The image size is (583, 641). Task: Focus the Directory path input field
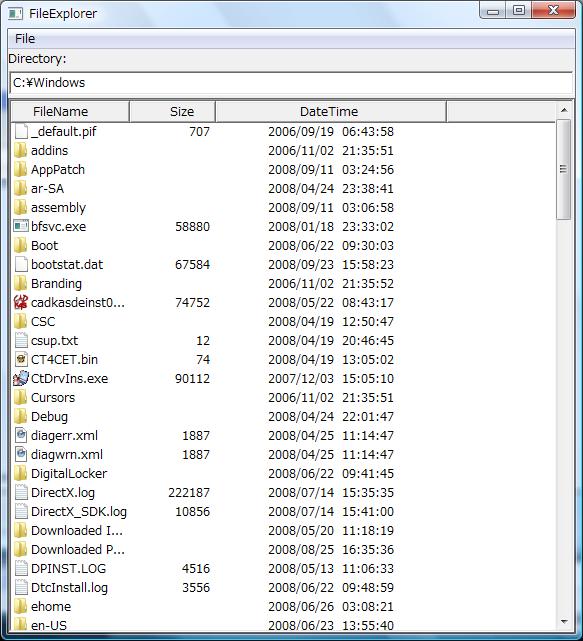(x=291, y=83)
